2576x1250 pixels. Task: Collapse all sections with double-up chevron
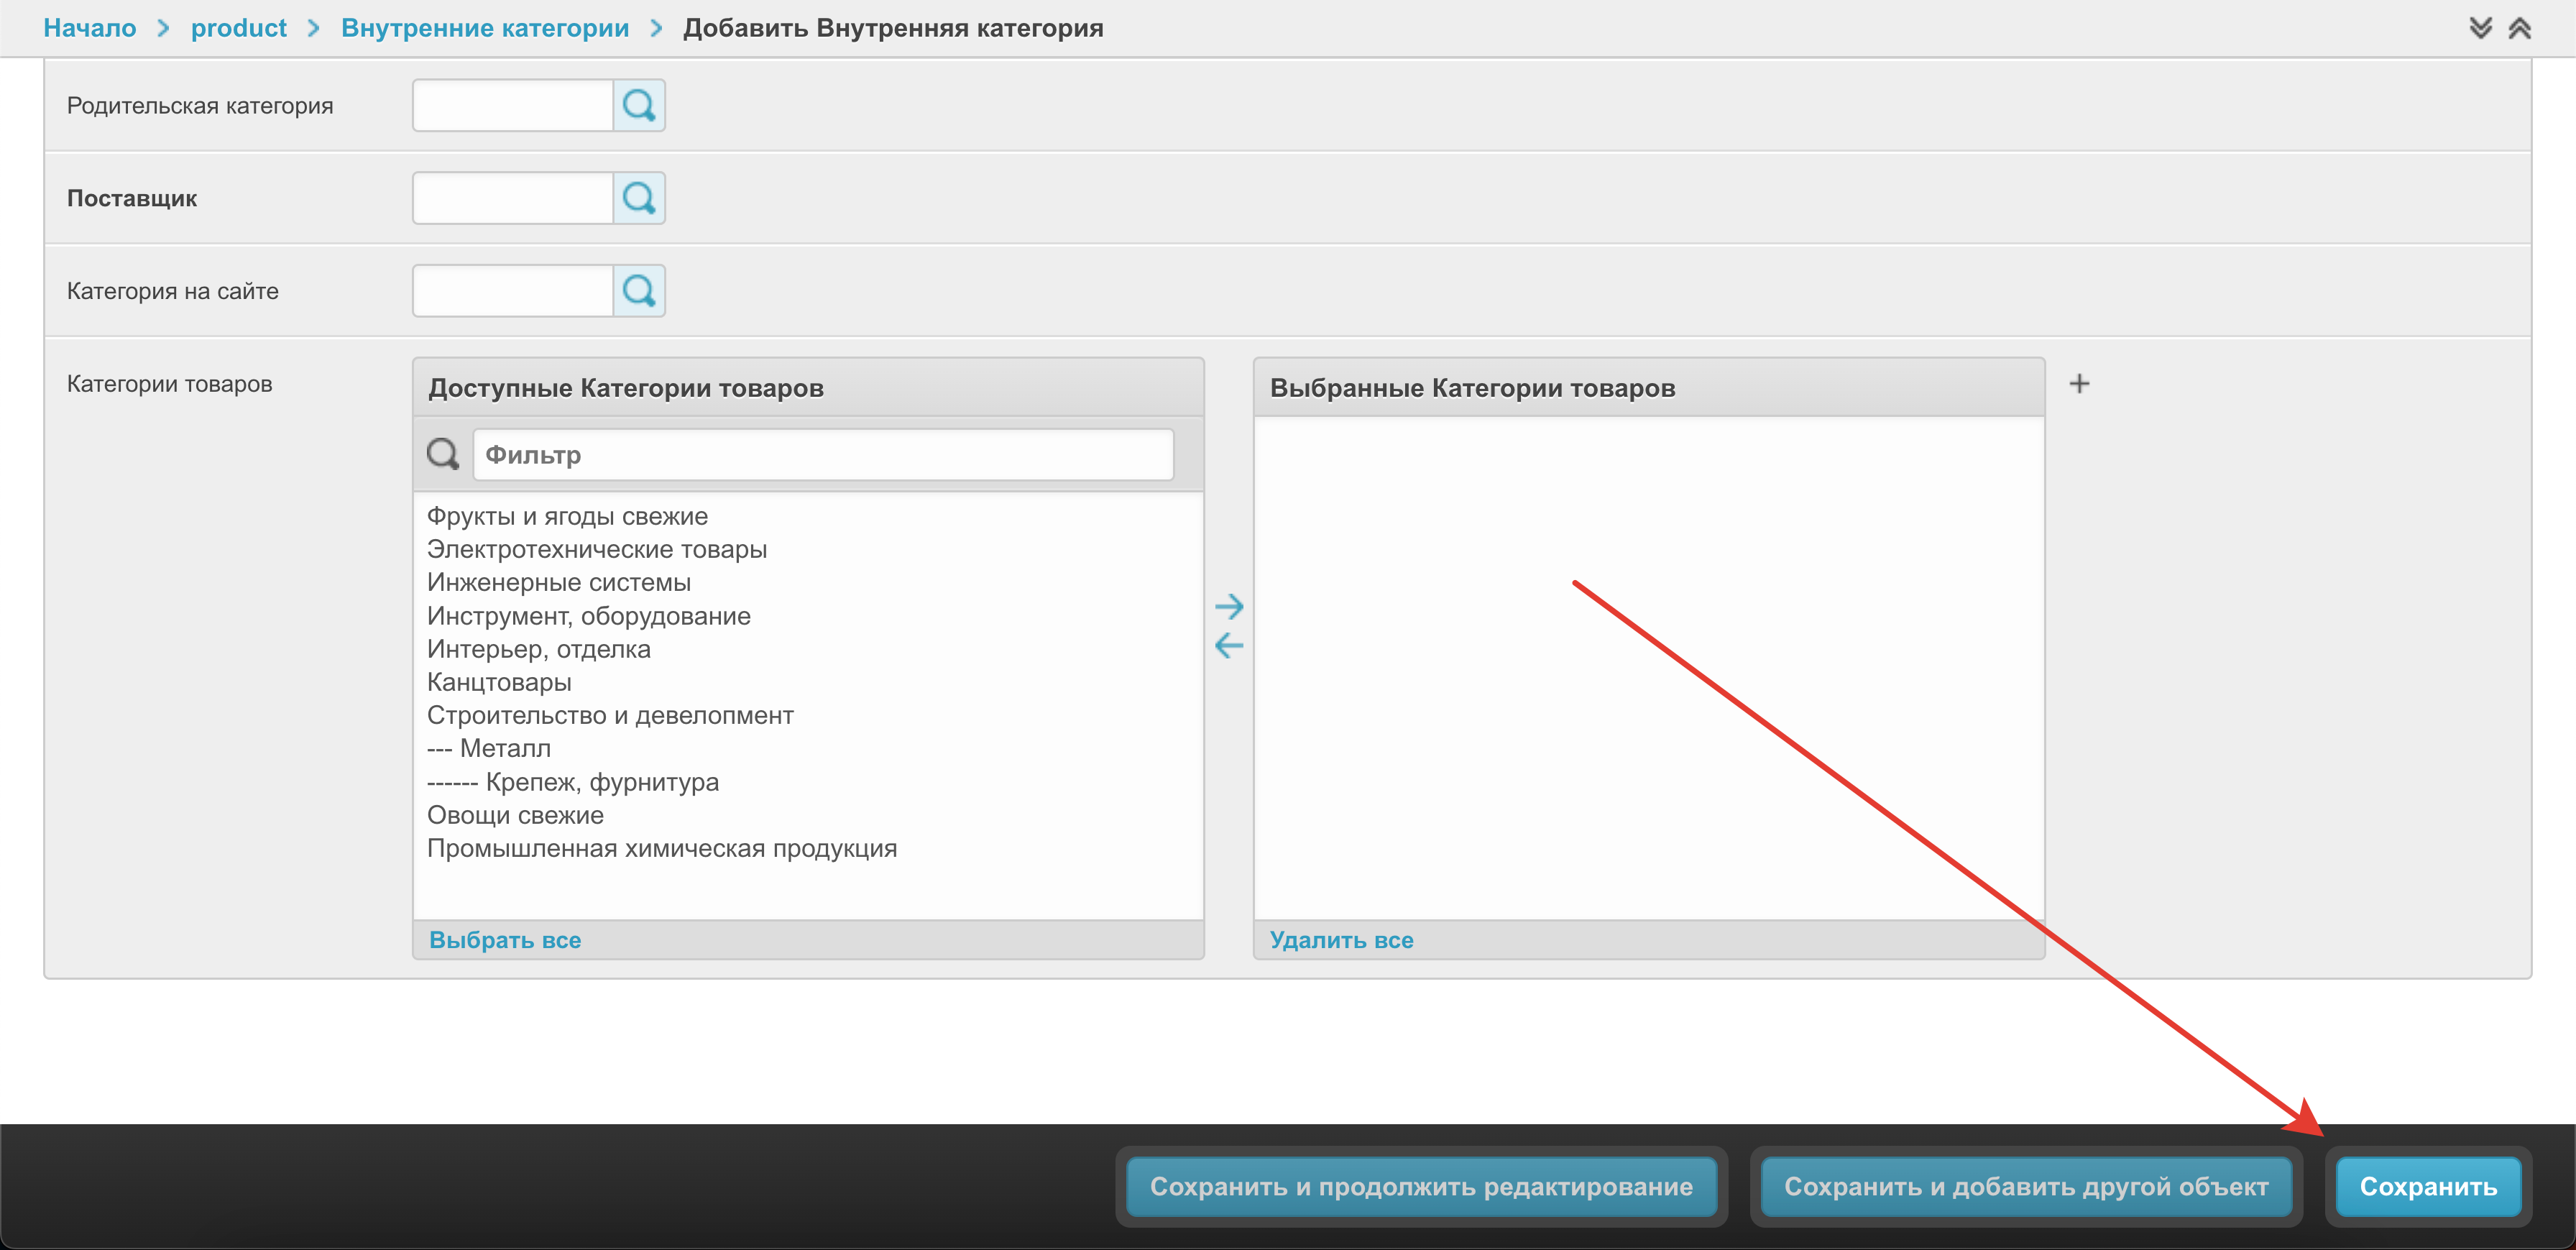2520,28
